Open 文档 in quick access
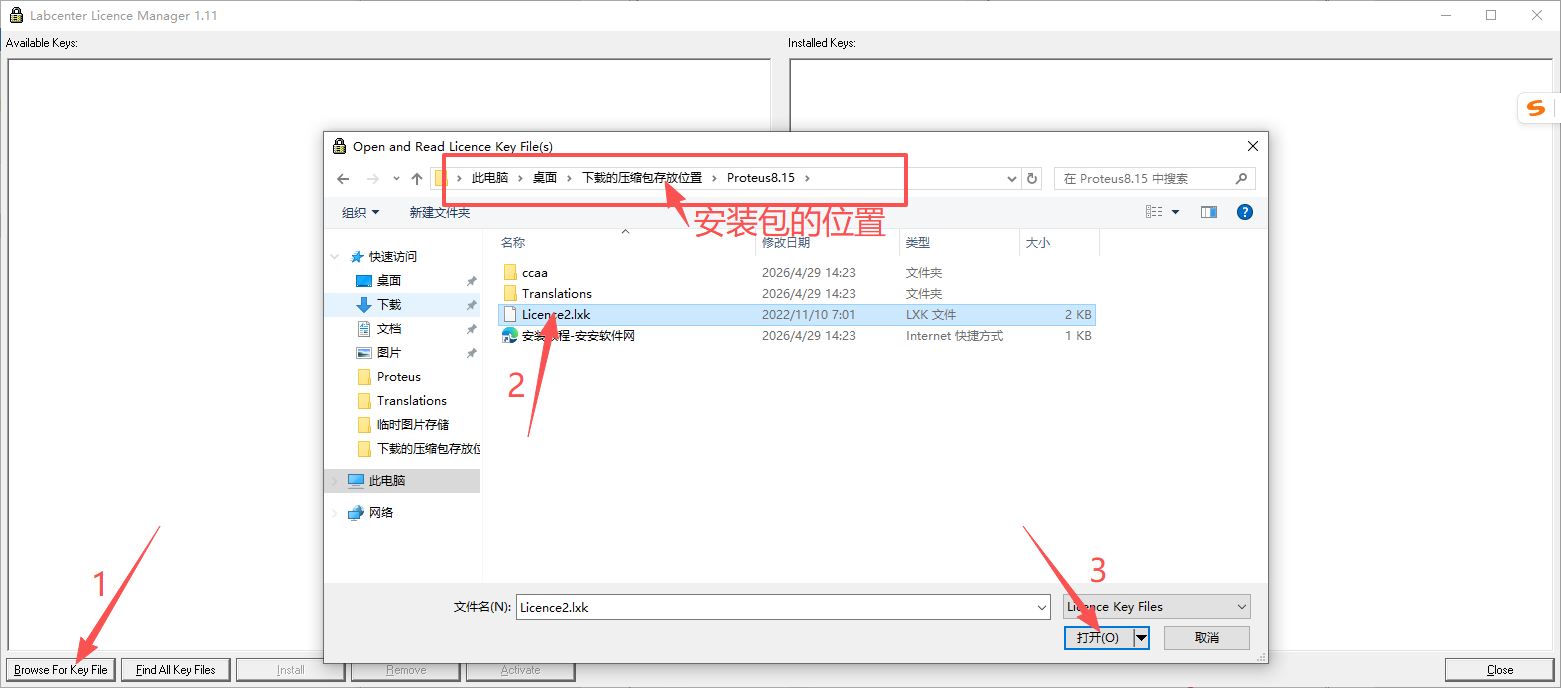Viewport: 1561px width, 688px height. pos(389,329)
